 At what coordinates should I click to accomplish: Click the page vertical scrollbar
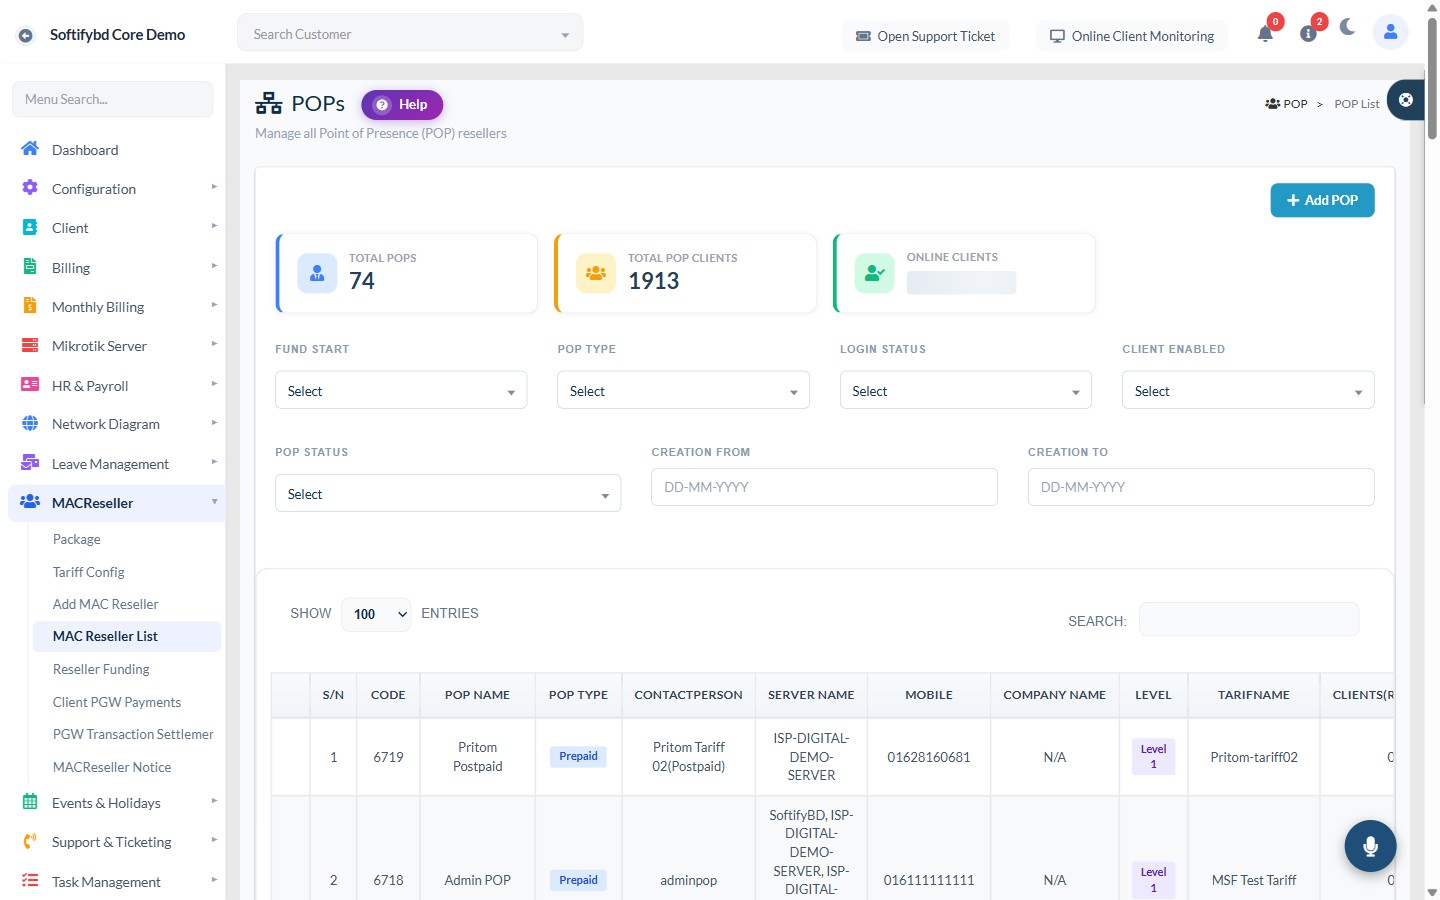point(1432,77)
